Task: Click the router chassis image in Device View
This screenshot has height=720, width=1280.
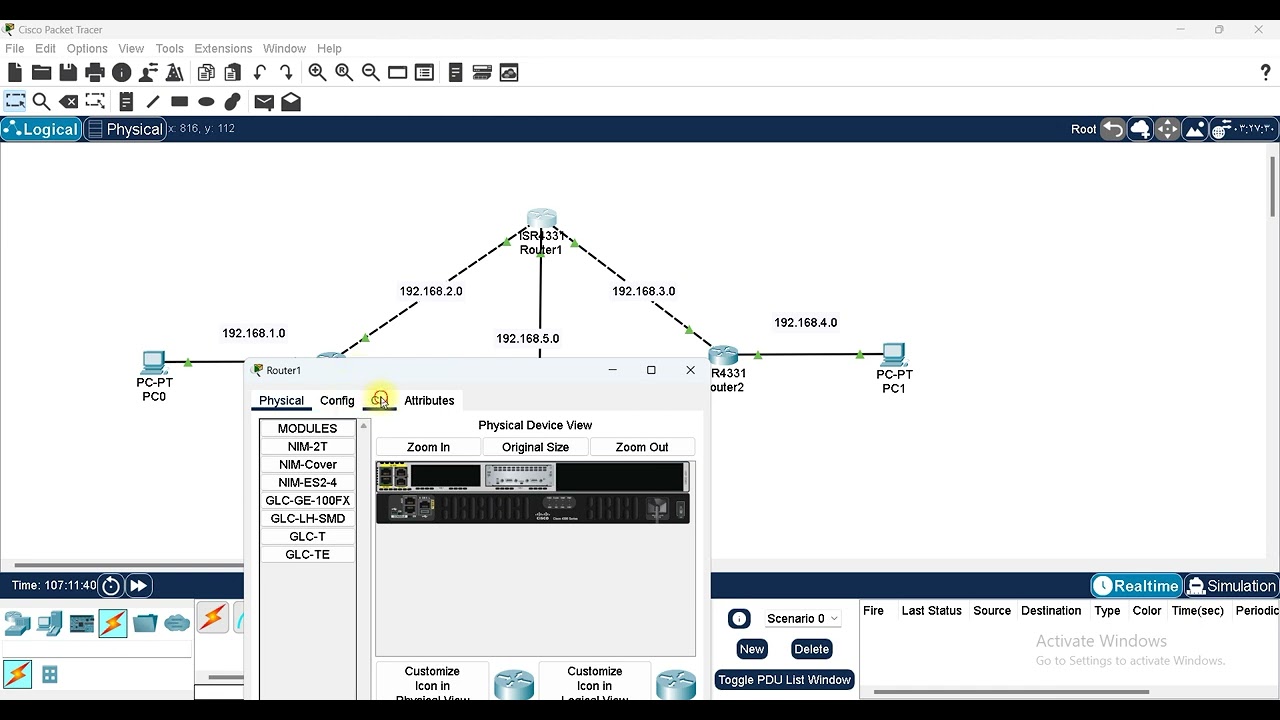Action: click(533, 492)
